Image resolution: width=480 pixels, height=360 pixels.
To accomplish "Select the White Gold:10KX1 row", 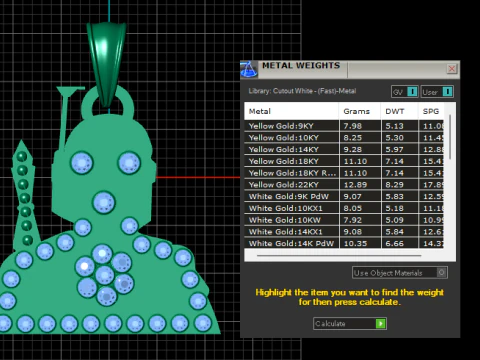I will tap(344, 208).
